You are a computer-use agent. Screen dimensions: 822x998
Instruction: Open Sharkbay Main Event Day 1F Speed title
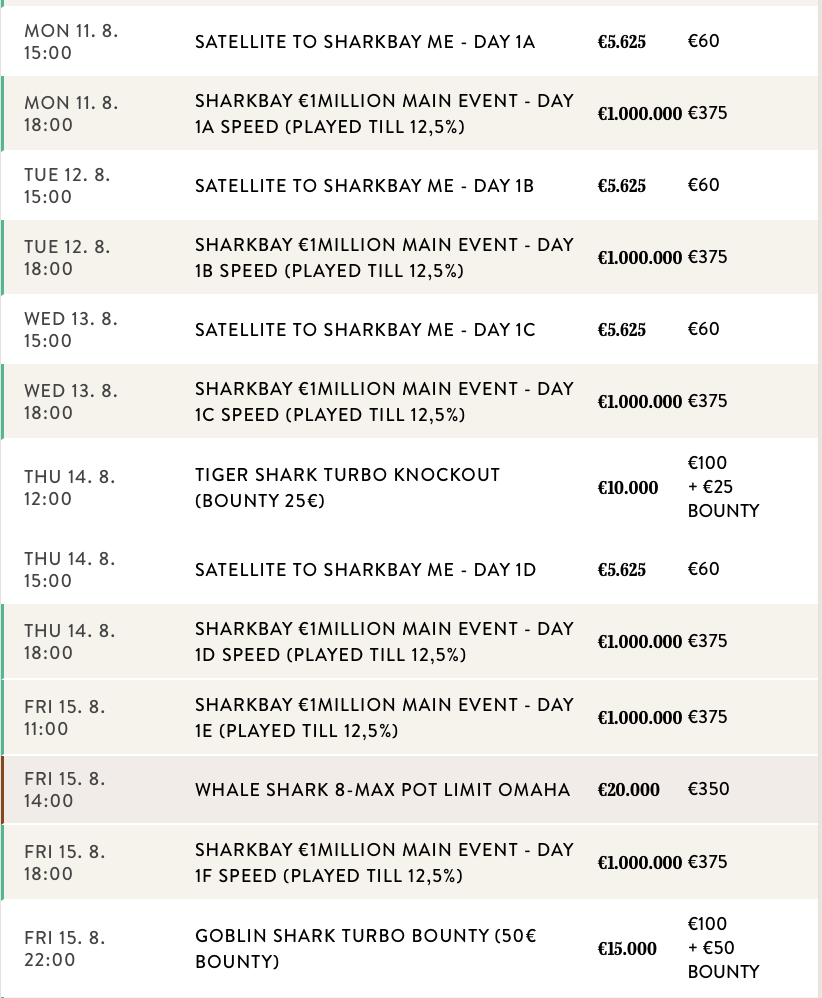coord(384,862)
